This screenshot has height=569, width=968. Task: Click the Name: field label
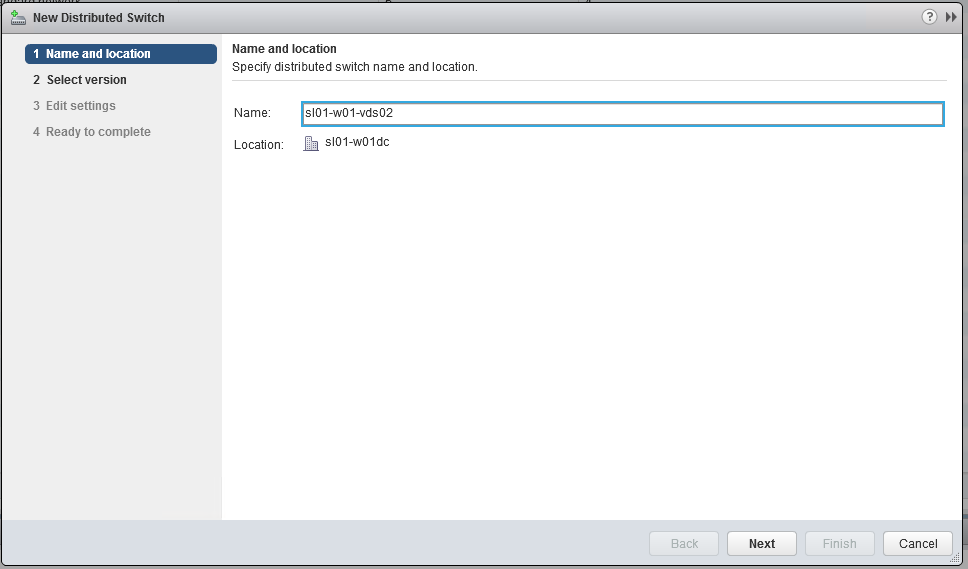click(x=252, y=113)
